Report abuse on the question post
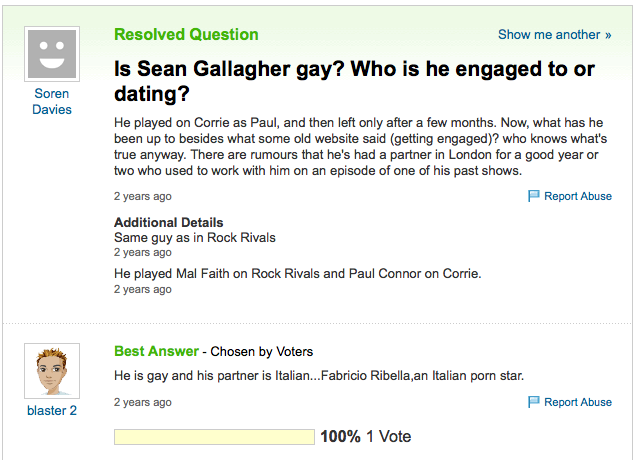The image size is (634, 460). coord(577,197)
